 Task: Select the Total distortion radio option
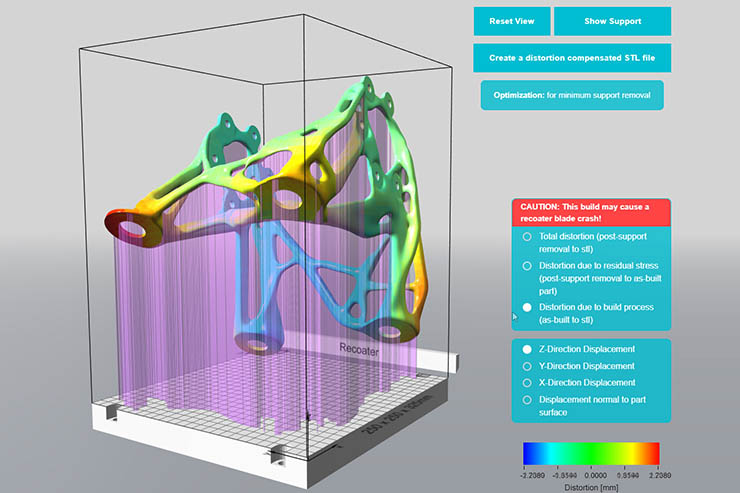click(526, 237)
